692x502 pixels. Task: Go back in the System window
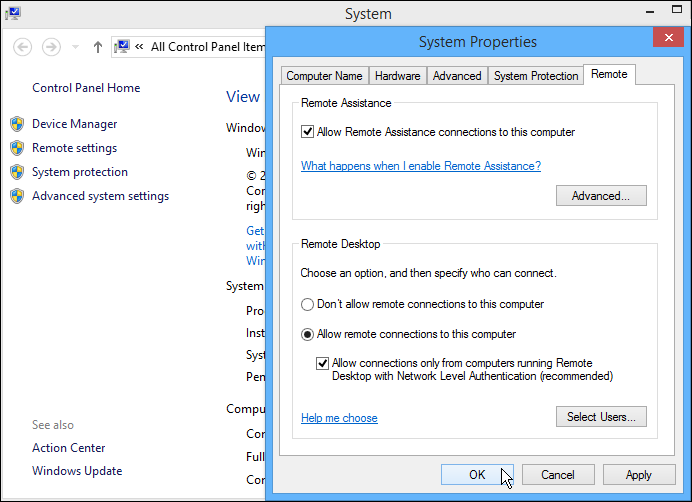click(22, 47)
